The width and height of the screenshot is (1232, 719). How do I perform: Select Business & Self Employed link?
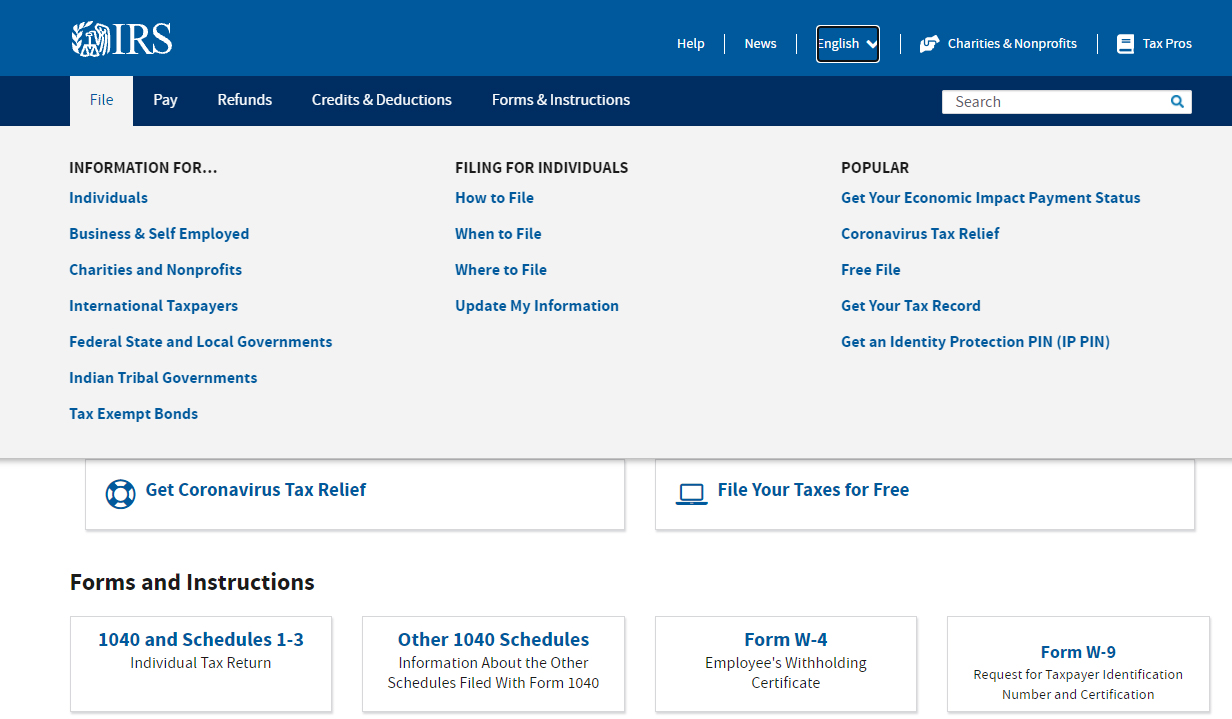pyautogui.click(x=159, y=234)
